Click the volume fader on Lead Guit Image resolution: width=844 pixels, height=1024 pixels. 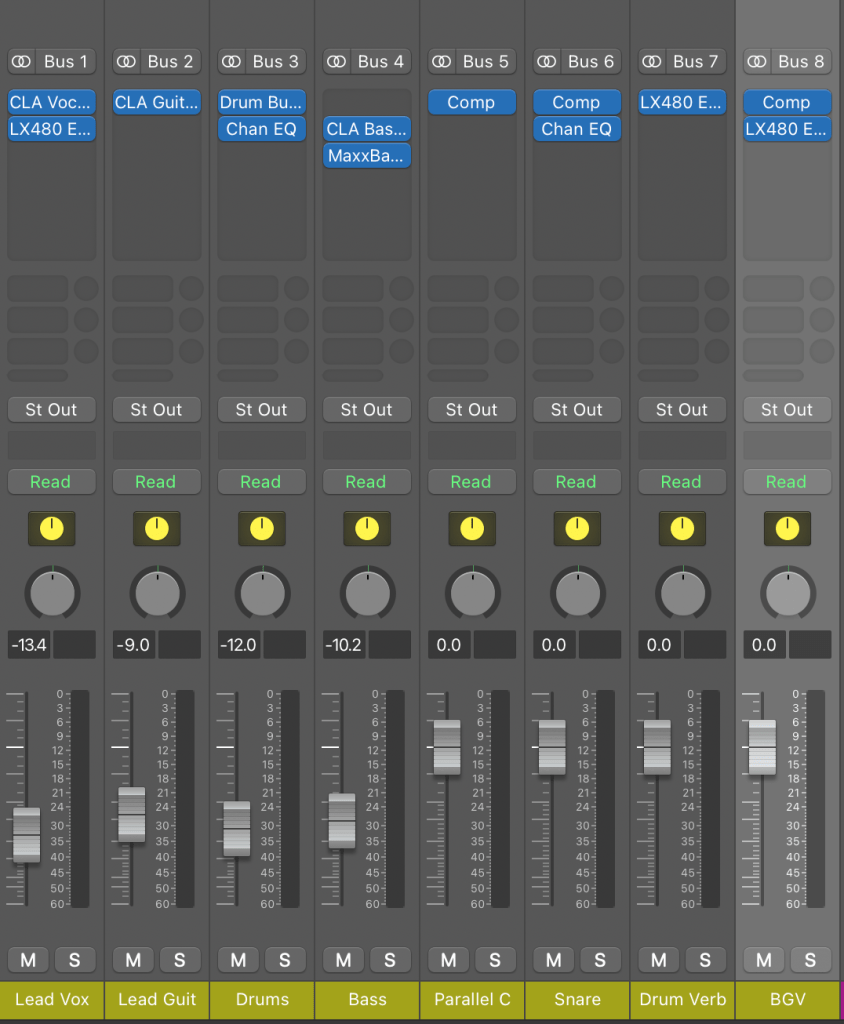(x=131, y=814)
